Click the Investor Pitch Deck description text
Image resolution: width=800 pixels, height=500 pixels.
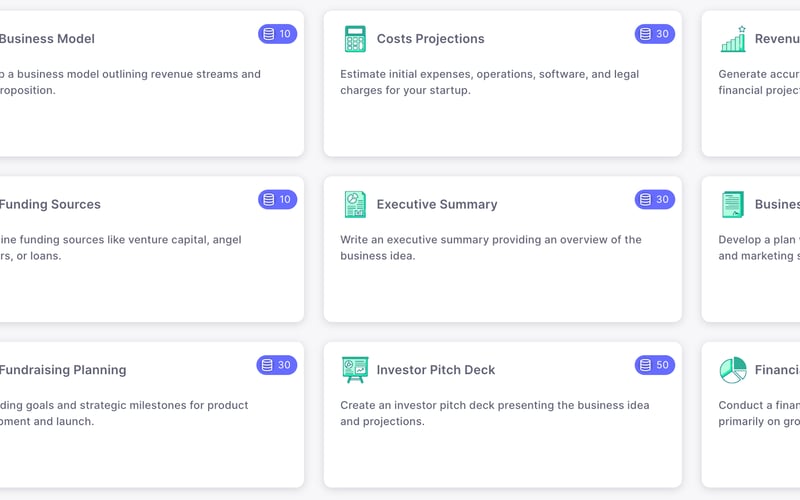pyautogui.click(x=494, y=413)
